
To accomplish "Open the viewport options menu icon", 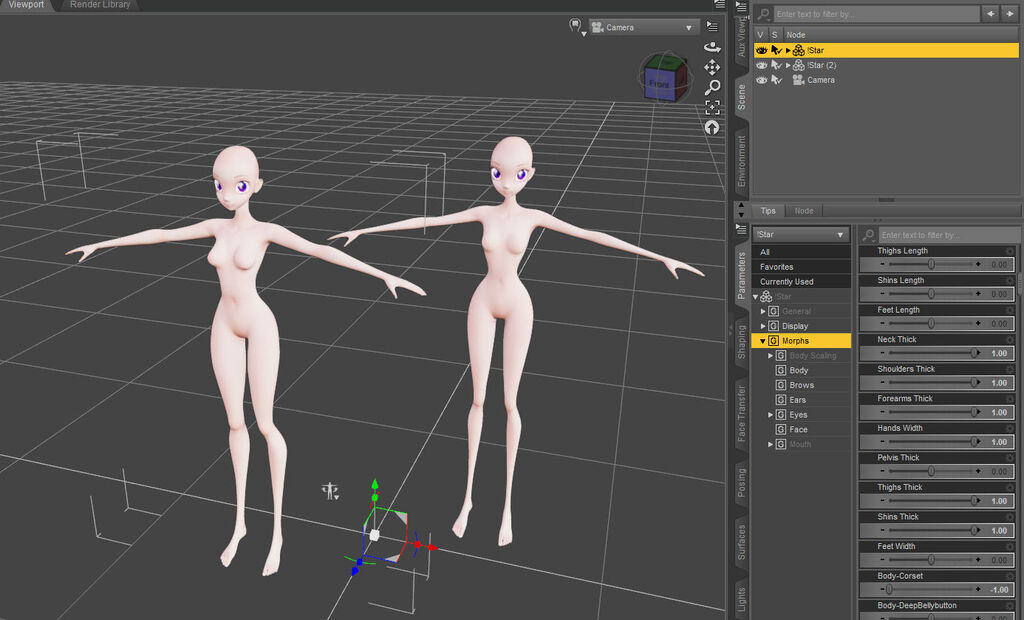I will click(x=712, y=26).
